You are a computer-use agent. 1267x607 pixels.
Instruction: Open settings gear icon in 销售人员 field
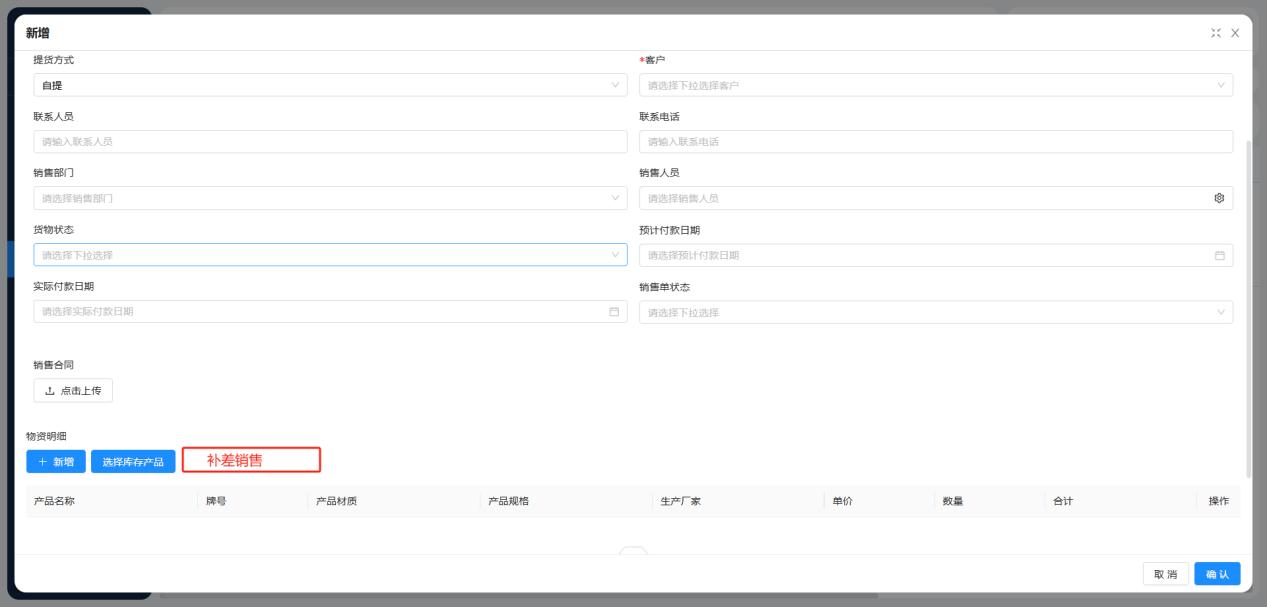(1219, 198)
